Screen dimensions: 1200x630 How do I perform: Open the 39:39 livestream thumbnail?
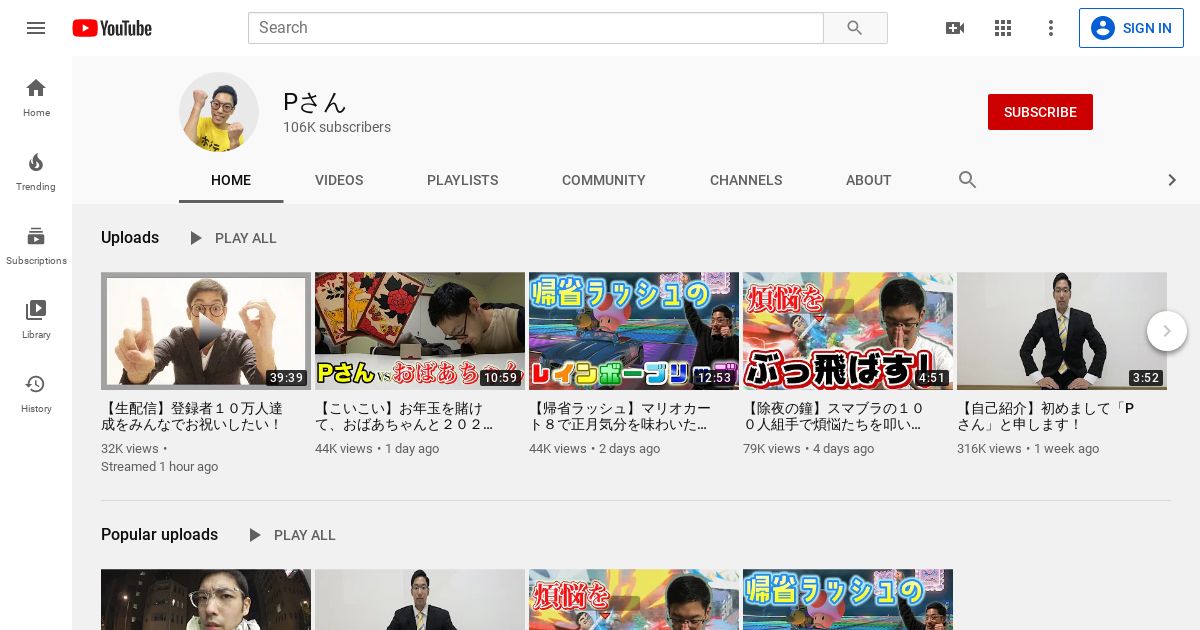(x=206, y=331)
